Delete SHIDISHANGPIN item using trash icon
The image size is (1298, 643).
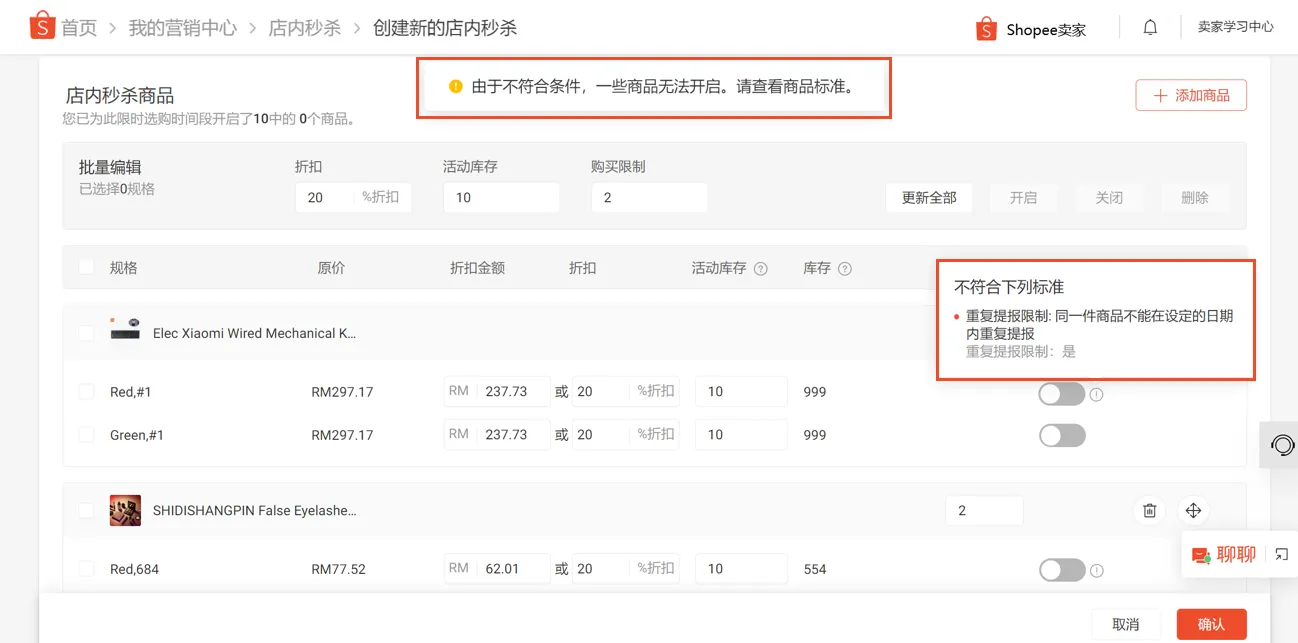(x=1148, y=510)
